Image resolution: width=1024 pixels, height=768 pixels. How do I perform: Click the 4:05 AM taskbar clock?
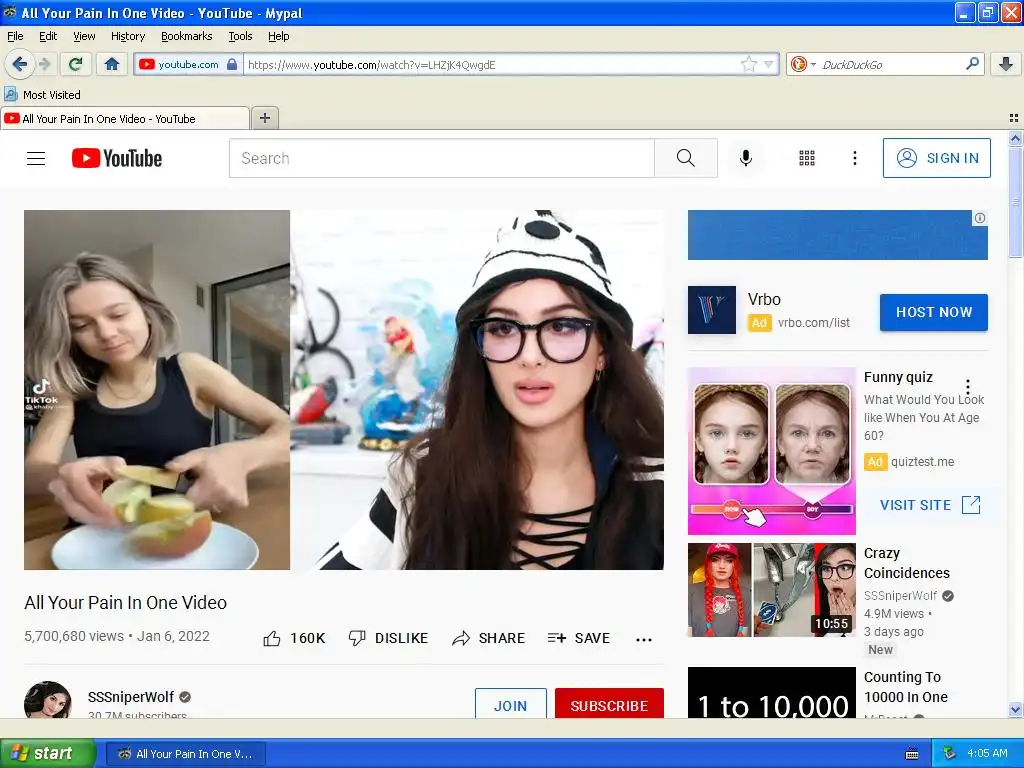click(987, 753)
